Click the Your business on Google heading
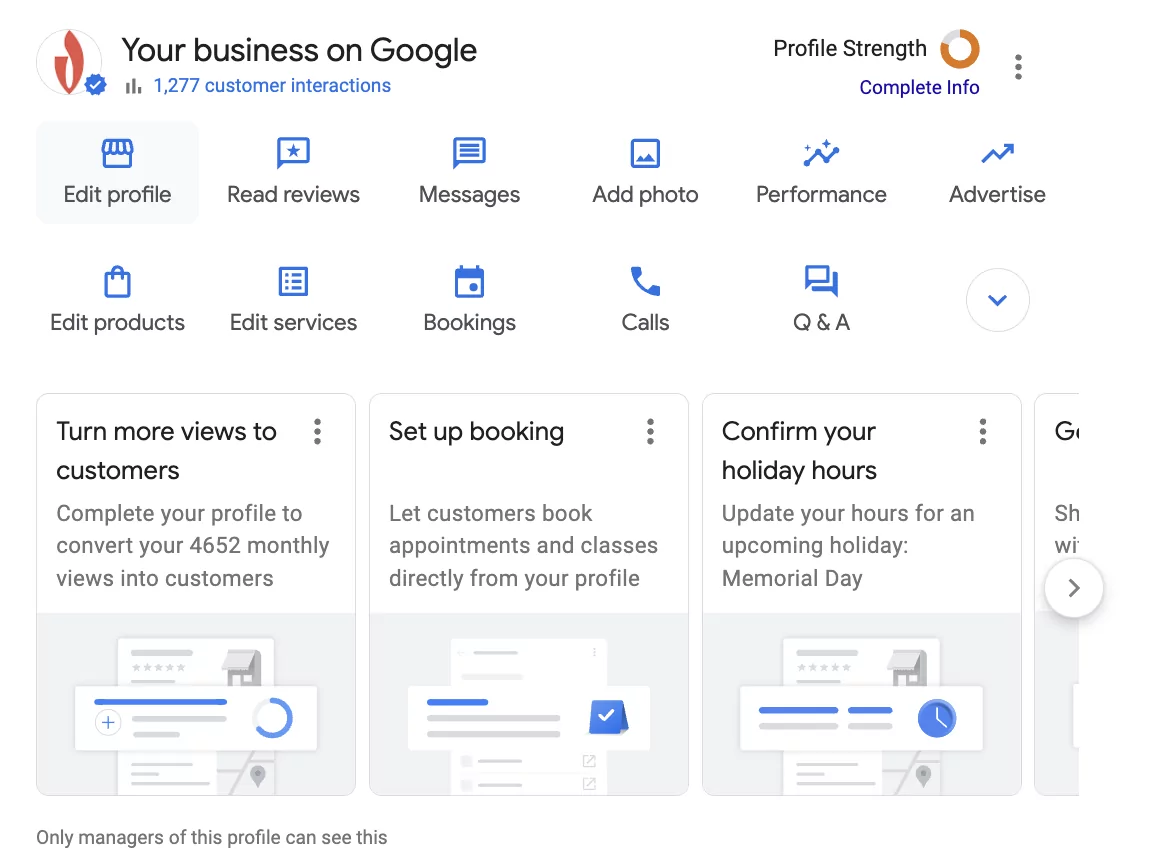The width and height of the screenshot is (1160, 864). [x=299, y=50]
